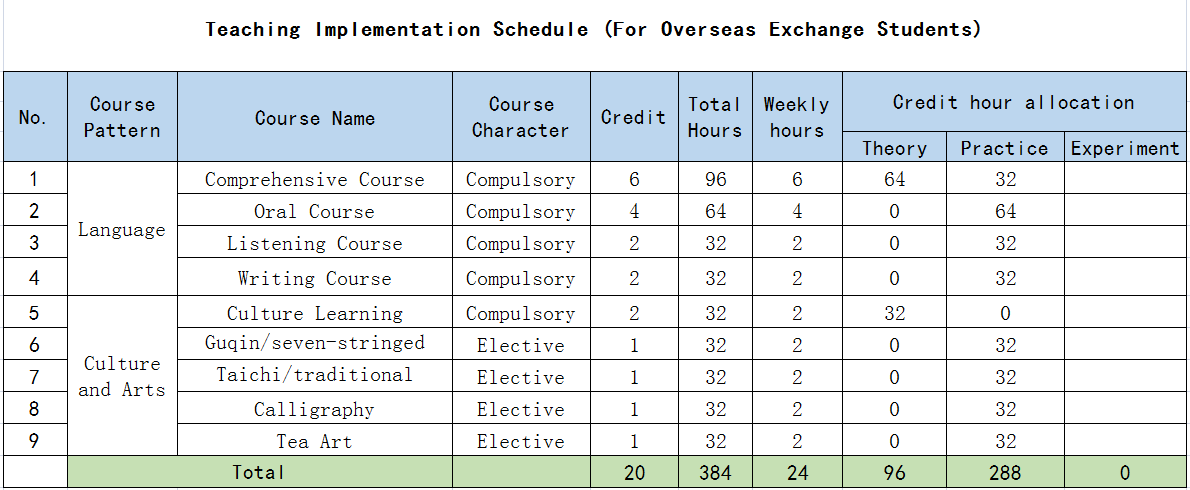Select the 'Listening Course' cell

(x=314, y=244)
